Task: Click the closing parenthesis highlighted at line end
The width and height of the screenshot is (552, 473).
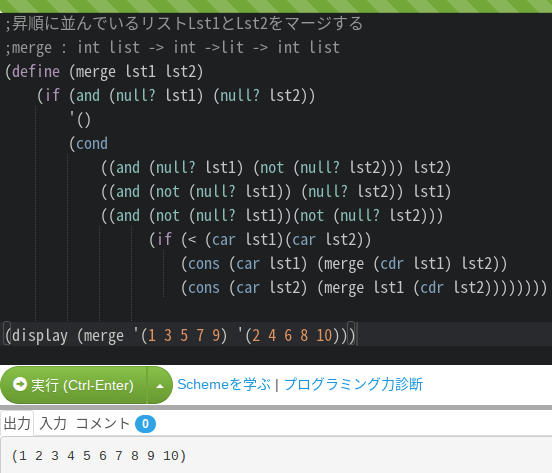Action: pyautogui.click(x=351, y=335)
